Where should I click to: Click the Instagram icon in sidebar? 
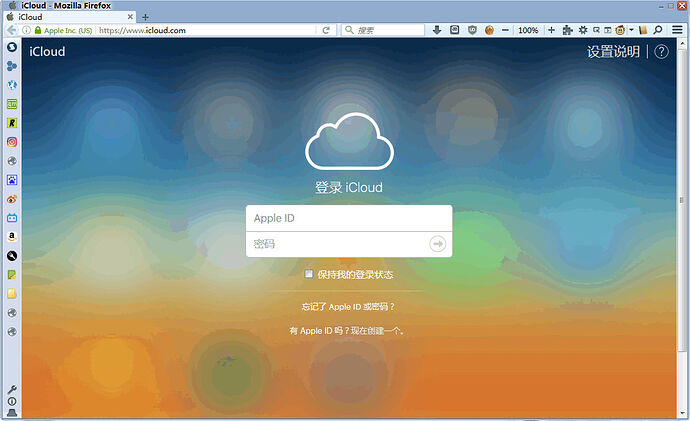pyautogui.click(x=12, y=142)
